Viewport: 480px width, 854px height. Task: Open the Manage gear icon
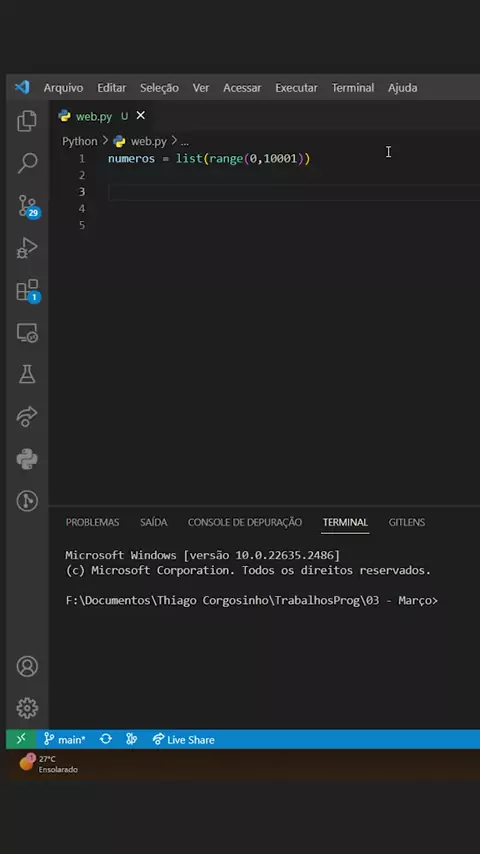27,708
